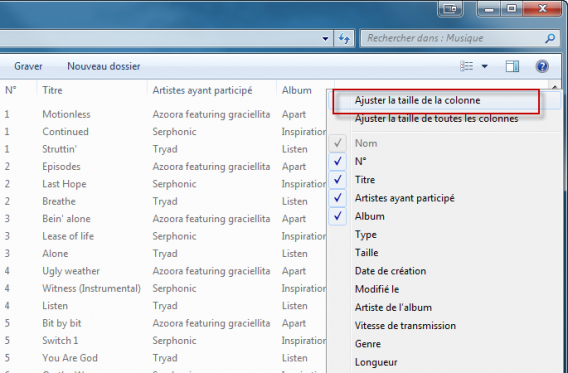Select the track Breathe

pos(59,201)
